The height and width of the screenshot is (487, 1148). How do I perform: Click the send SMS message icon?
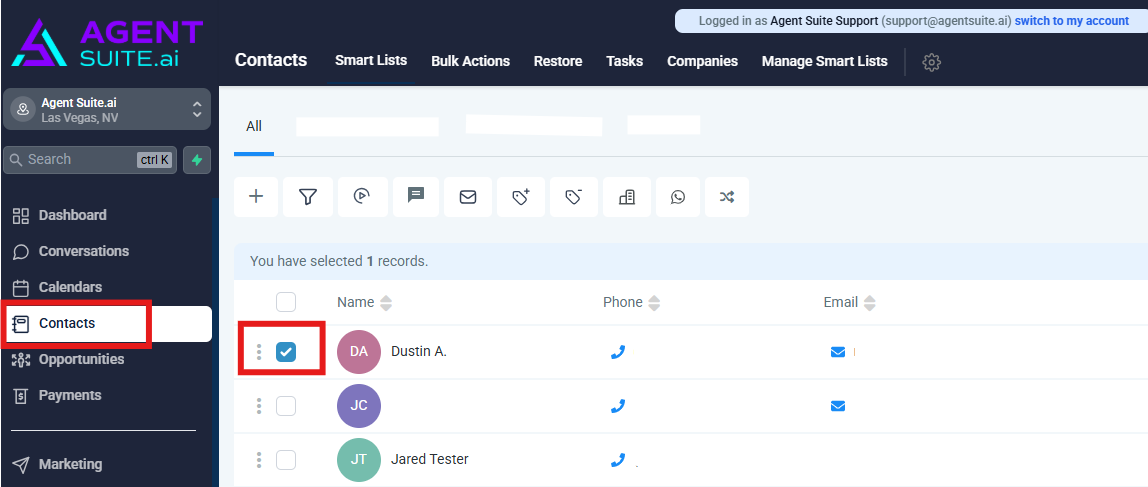(416, 196)
